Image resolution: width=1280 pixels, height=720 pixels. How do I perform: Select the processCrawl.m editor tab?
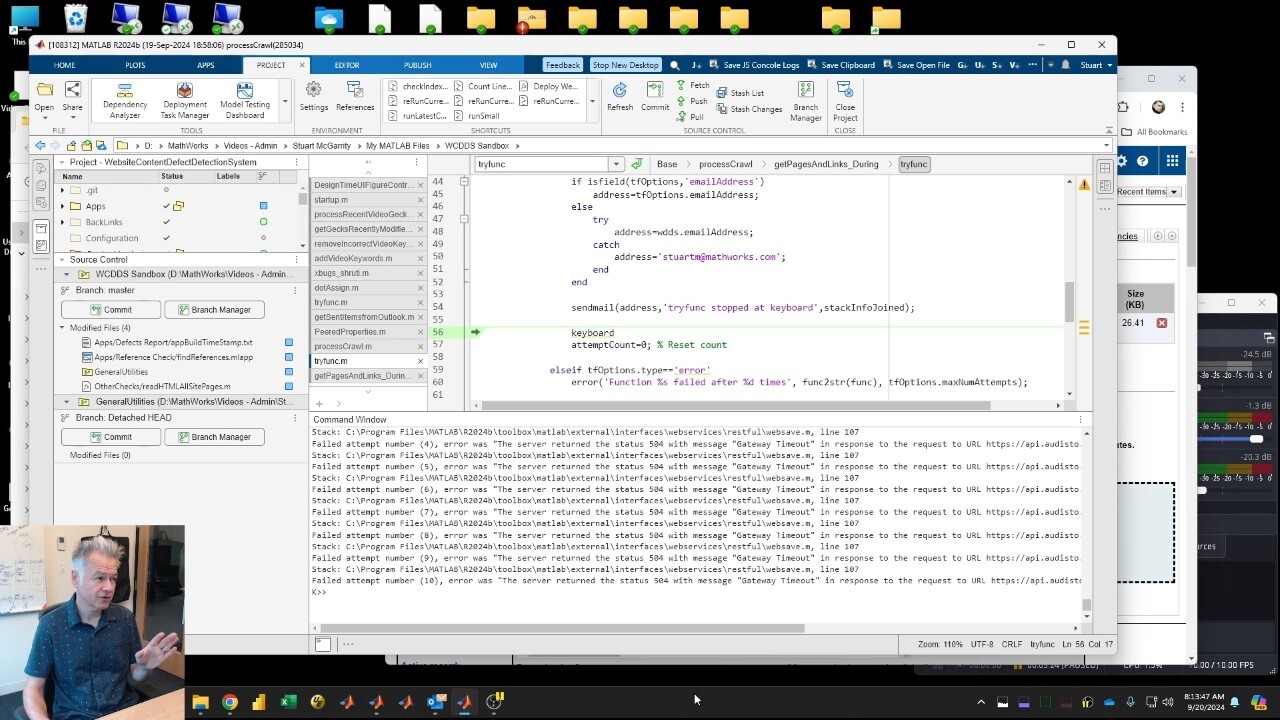click(x=342, y=346)
